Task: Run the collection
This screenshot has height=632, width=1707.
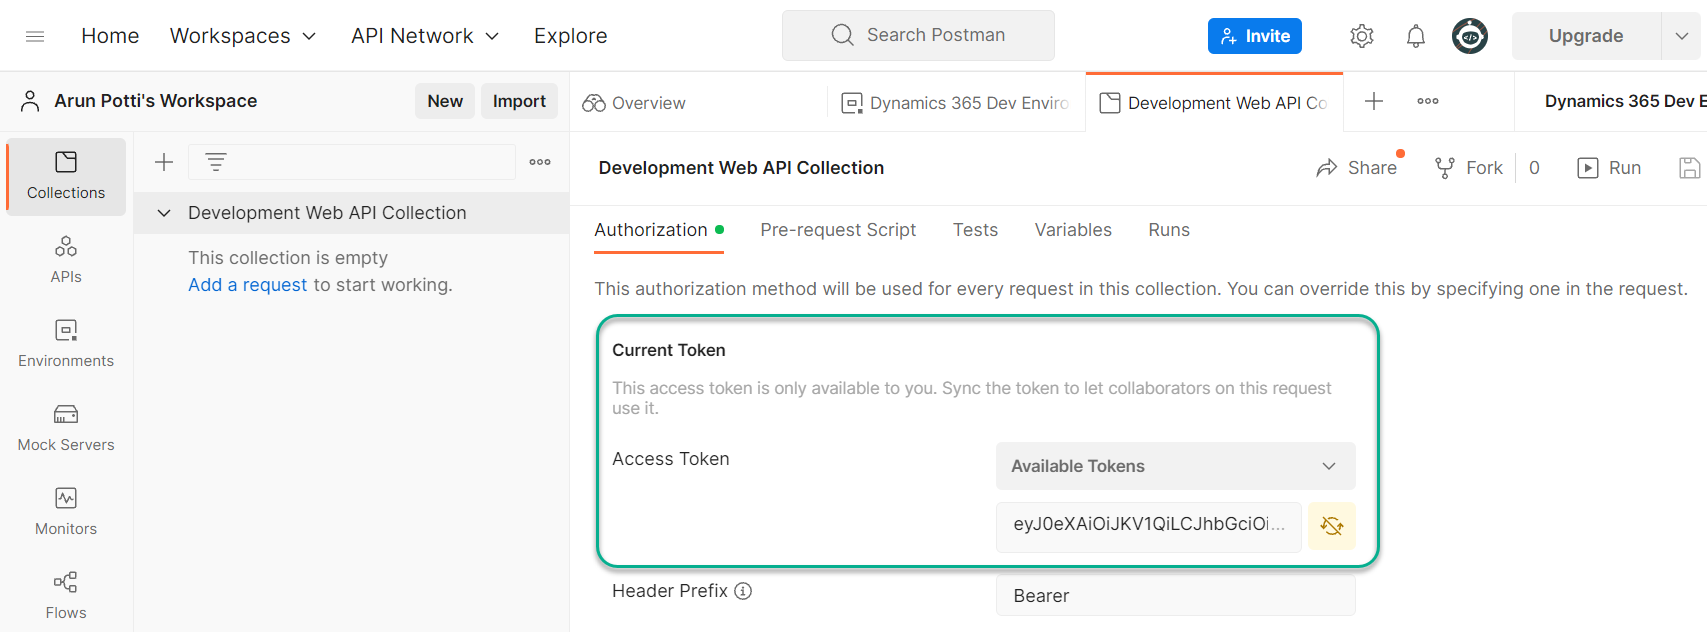Action: (x=1609, y=168)
